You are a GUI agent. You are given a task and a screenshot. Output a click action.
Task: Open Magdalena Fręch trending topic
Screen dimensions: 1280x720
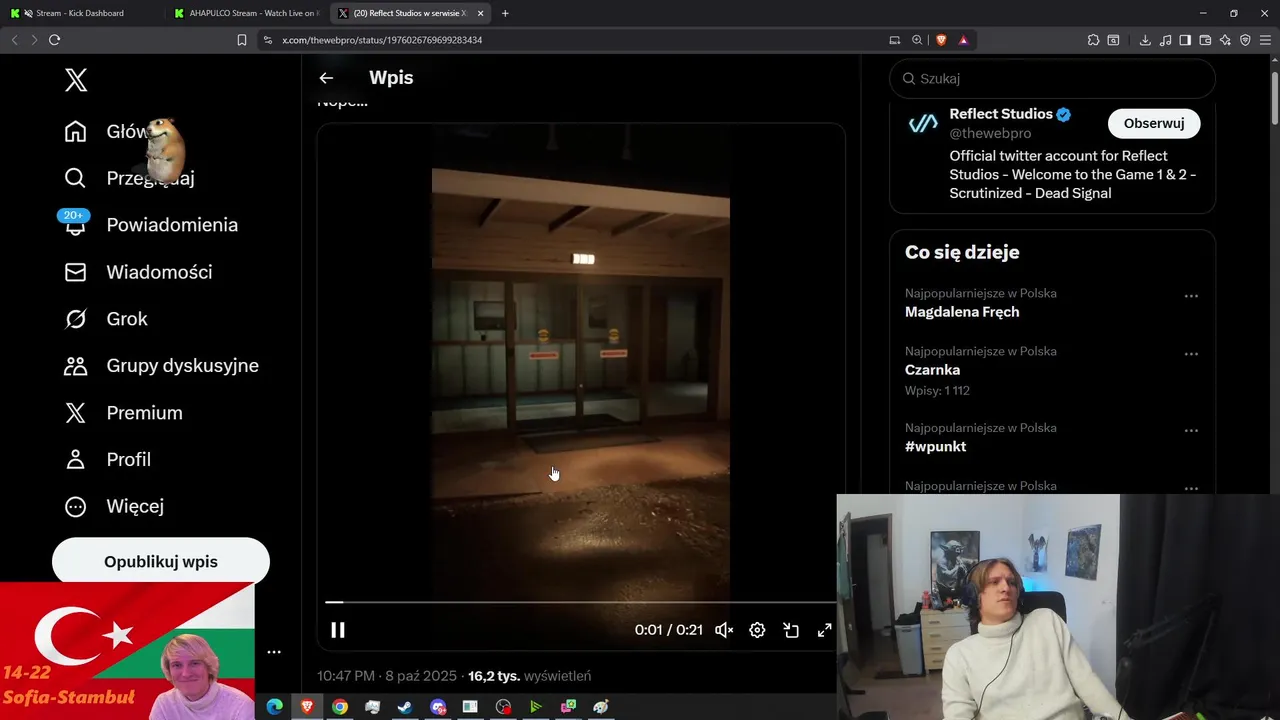pos(962,312)
